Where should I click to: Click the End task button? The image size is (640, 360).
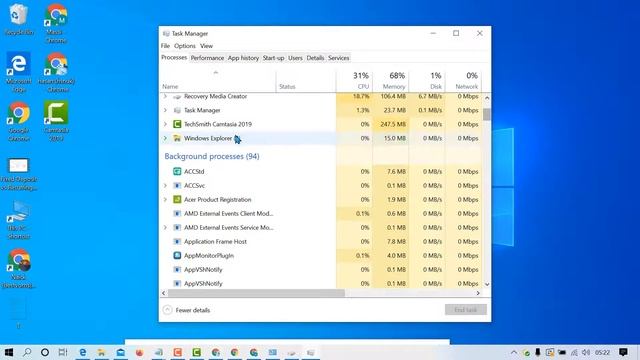pyautogui.click(x=466, y=310)
